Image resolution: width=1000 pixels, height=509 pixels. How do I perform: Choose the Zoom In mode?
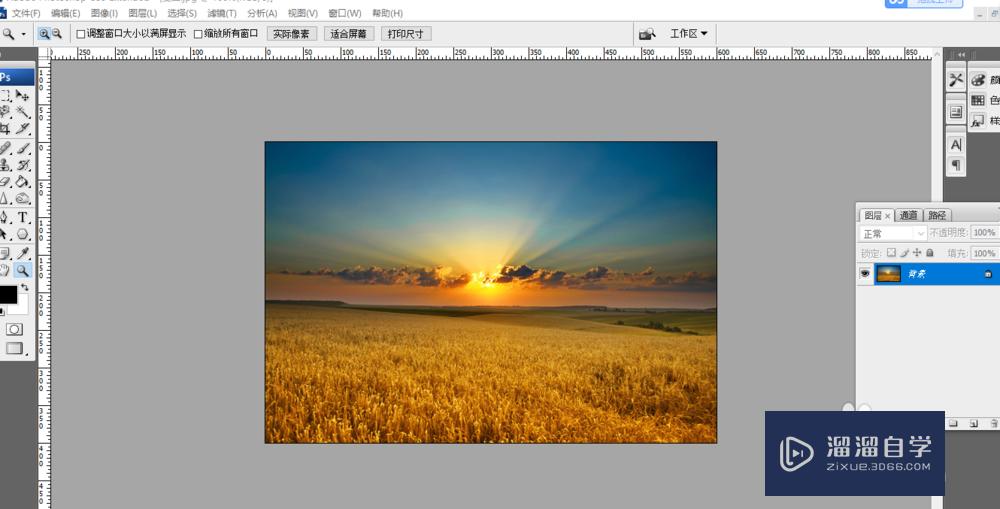pyautogui.click(x=43, y=34)
